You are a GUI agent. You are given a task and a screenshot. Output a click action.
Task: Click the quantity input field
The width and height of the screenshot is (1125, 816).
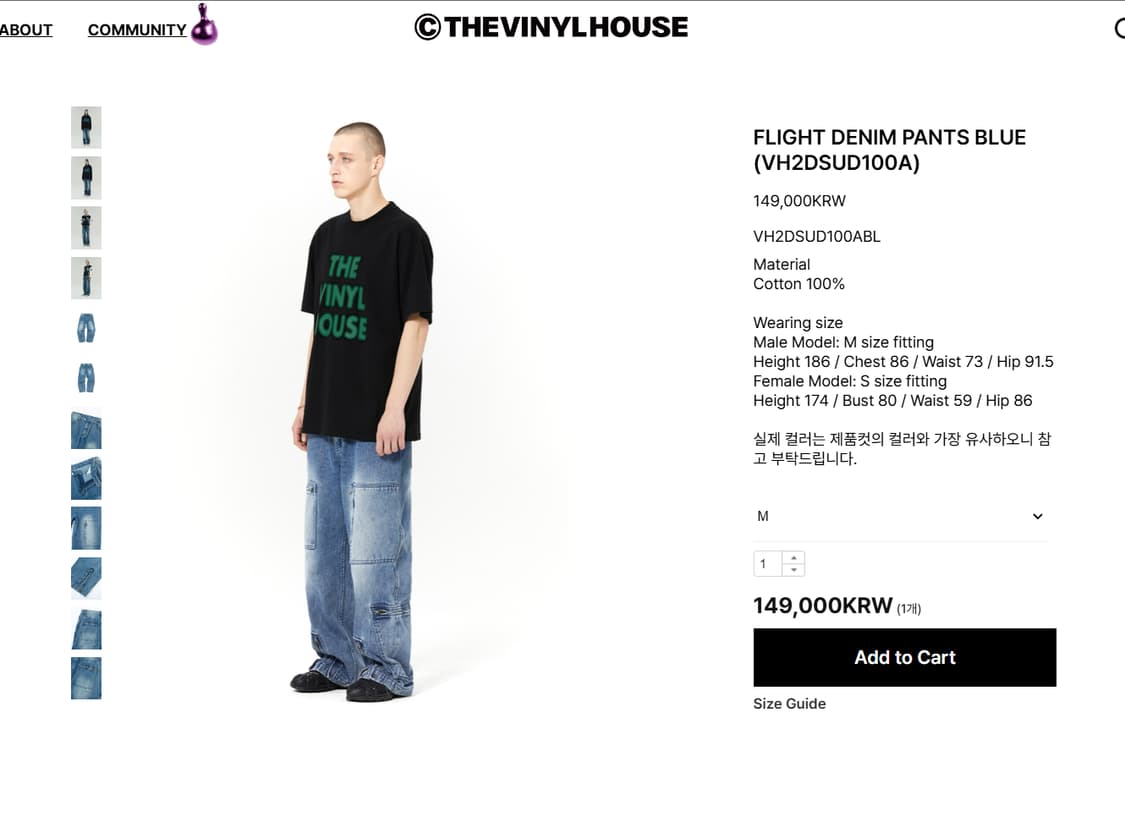coord(768,564)
